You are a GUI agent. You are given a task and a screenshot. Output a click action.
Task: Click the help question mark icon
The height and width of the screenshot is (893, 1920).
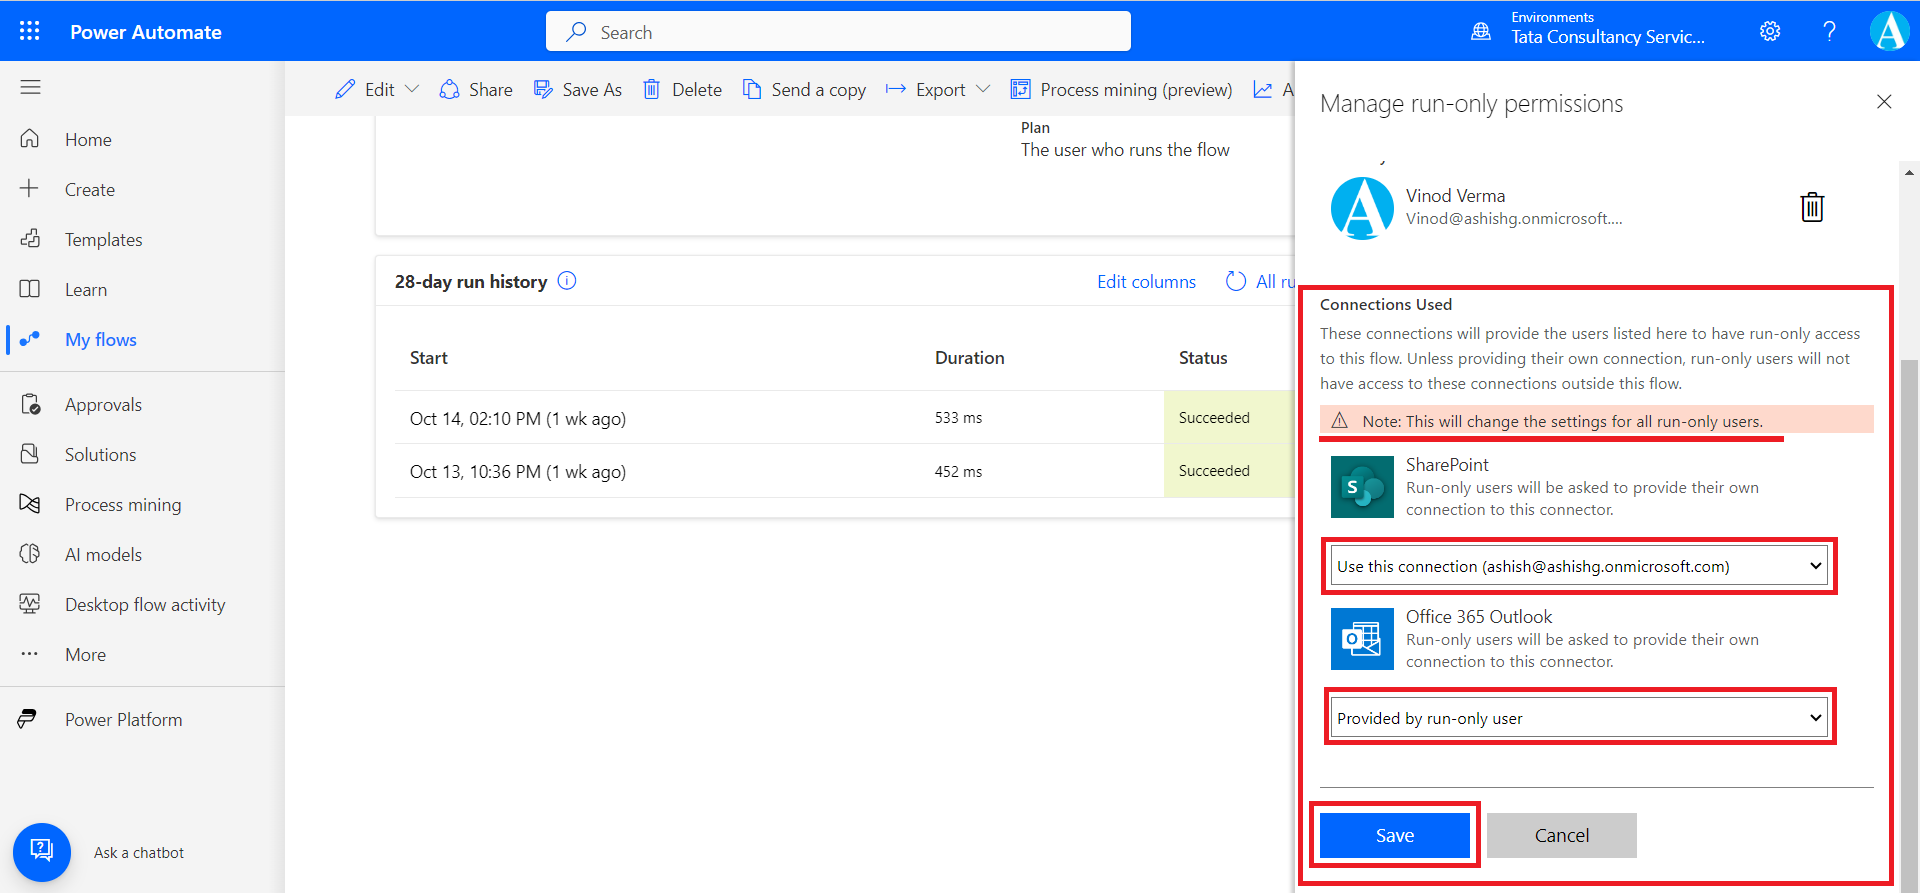pyautogui.click(x=1829, y=31)
